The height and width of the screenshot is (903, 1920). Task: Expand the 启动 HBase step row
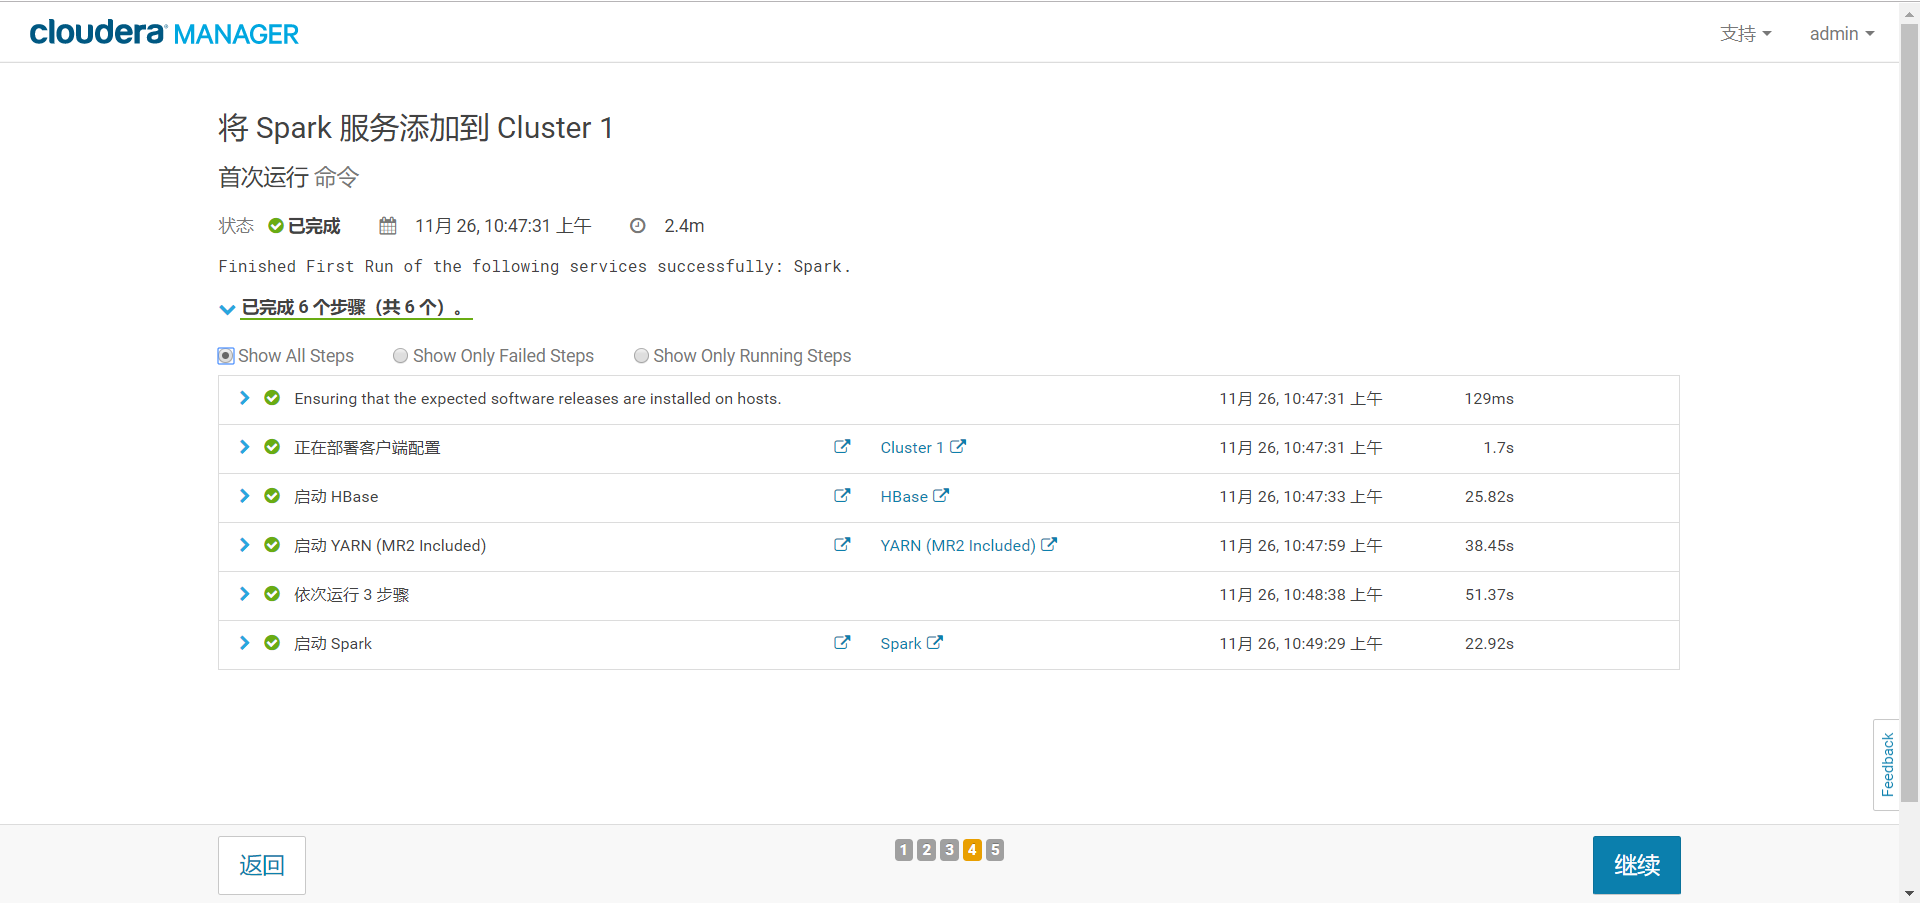244,496
